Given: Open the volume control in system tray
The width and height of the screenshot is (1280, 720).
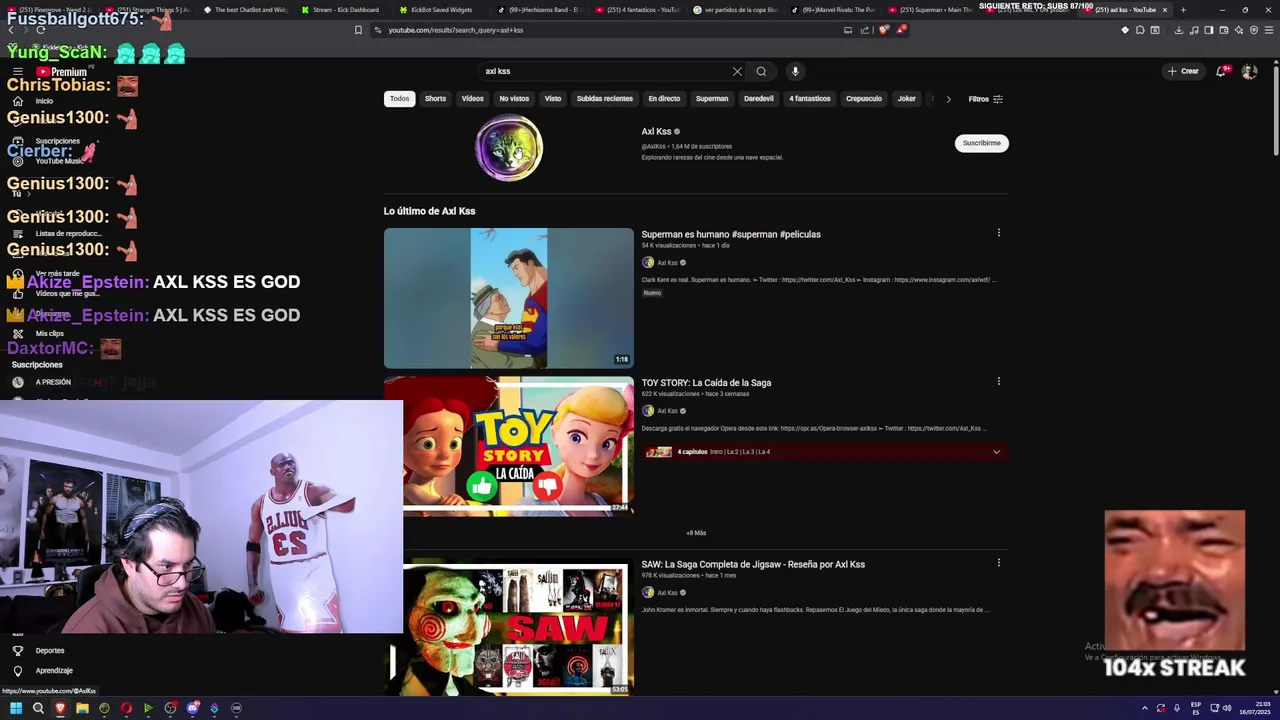Looking at the screenshot, I should click(1227, 708).
